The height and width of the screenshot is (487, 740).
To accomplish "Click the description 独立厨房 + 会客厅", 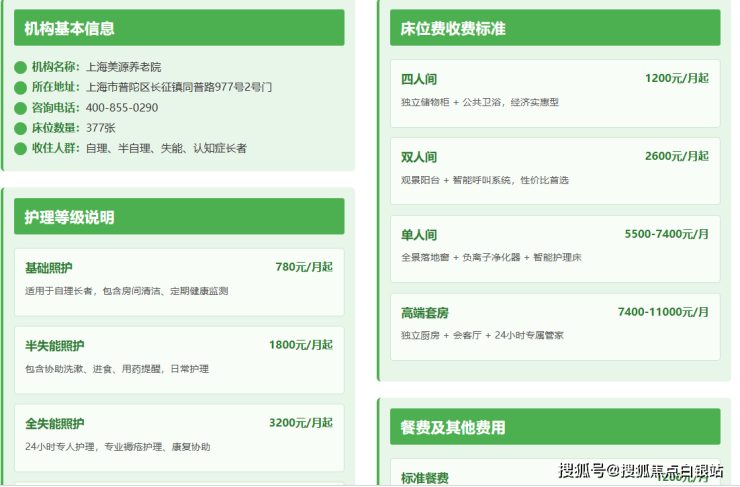I will [x=441, y=335].
